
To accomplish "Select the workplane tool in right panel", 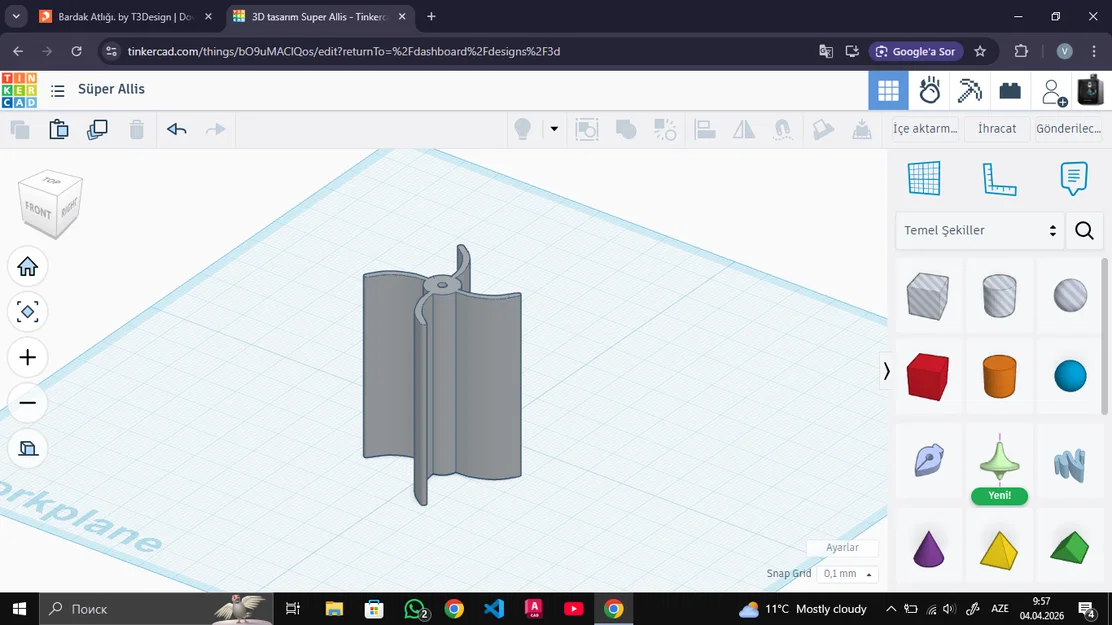I will click(x=924, y=178).
